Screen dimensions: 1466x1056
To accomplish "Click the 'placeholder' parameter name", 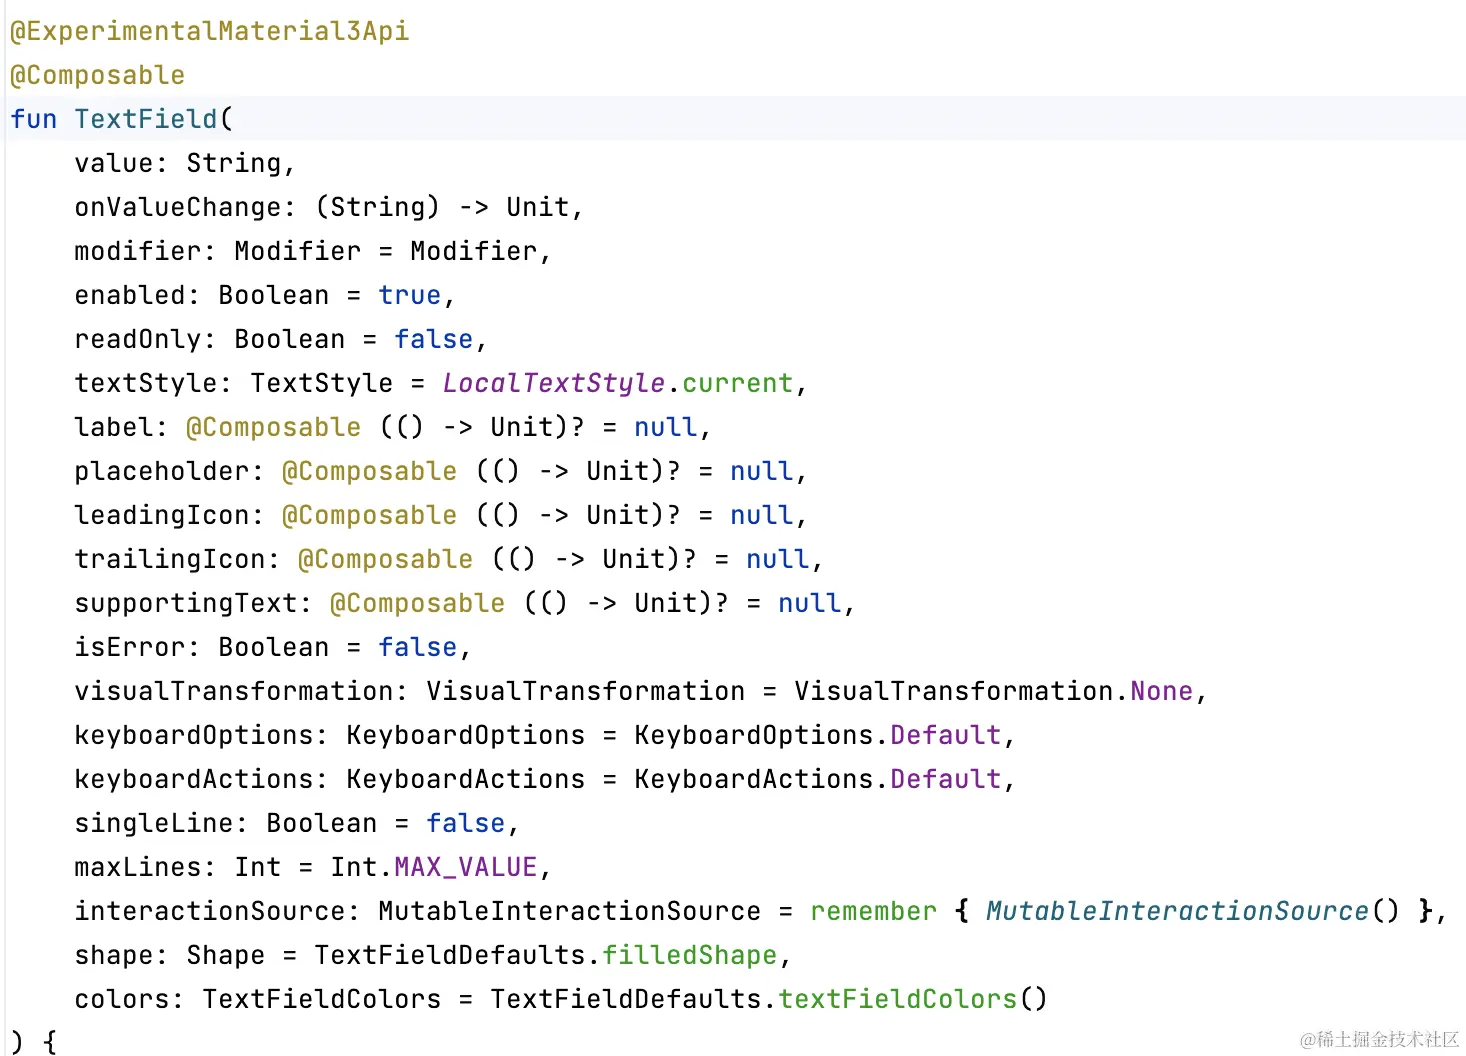I will click(162, 471).
